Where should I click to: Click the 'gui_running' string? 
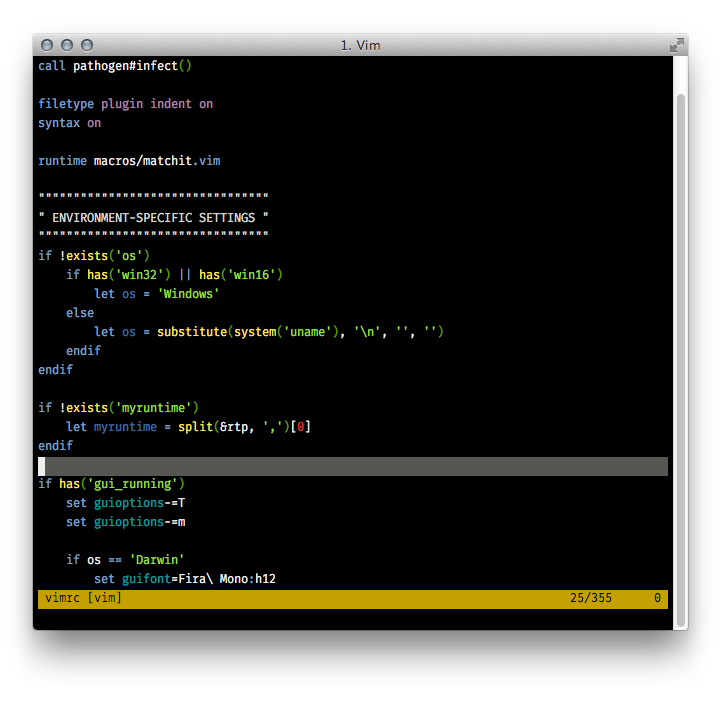click(x=132, y=484)
